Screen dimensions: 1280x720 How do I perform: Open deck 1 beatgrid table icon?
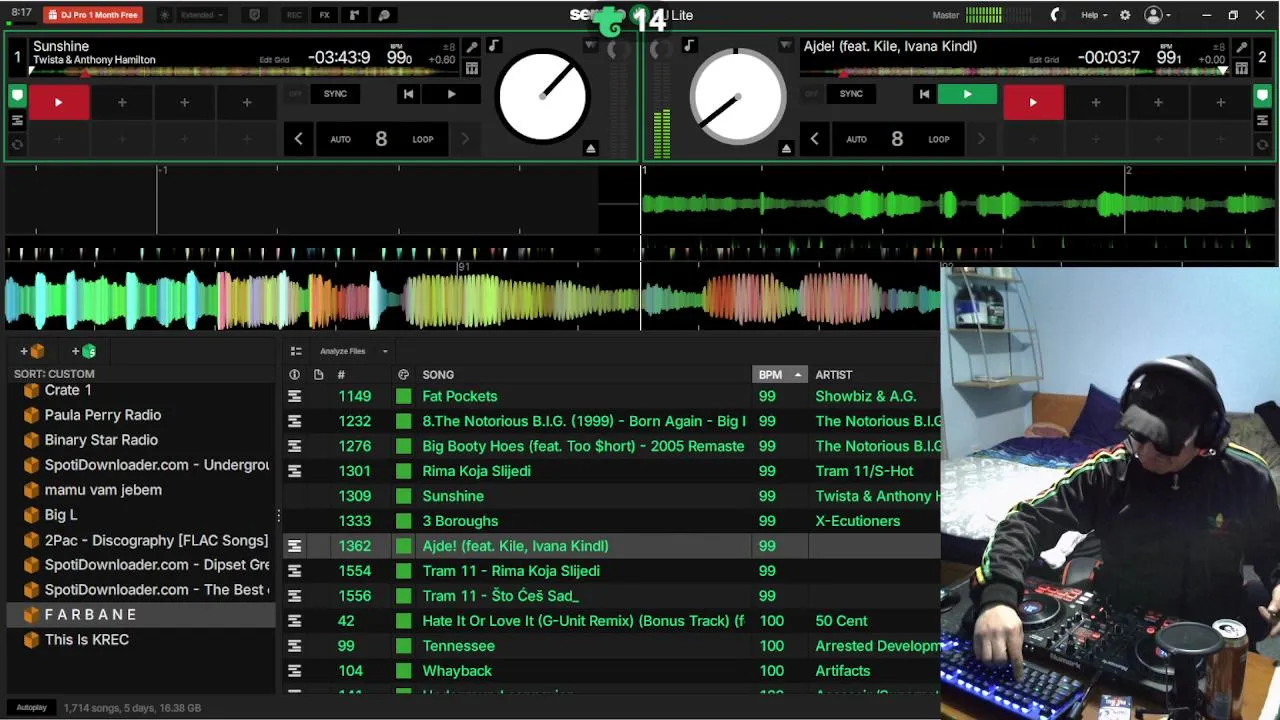tap(472, 68)
